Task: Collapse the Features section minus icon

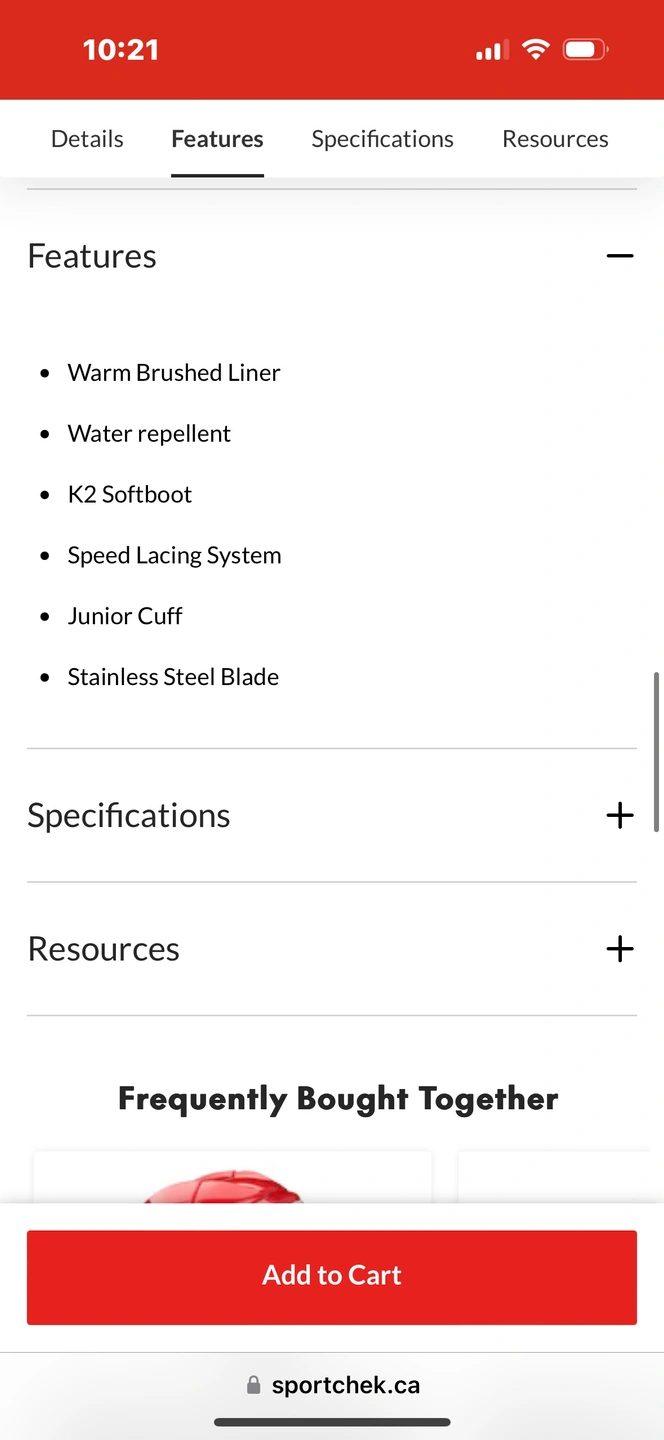Action: click(620, 256)
